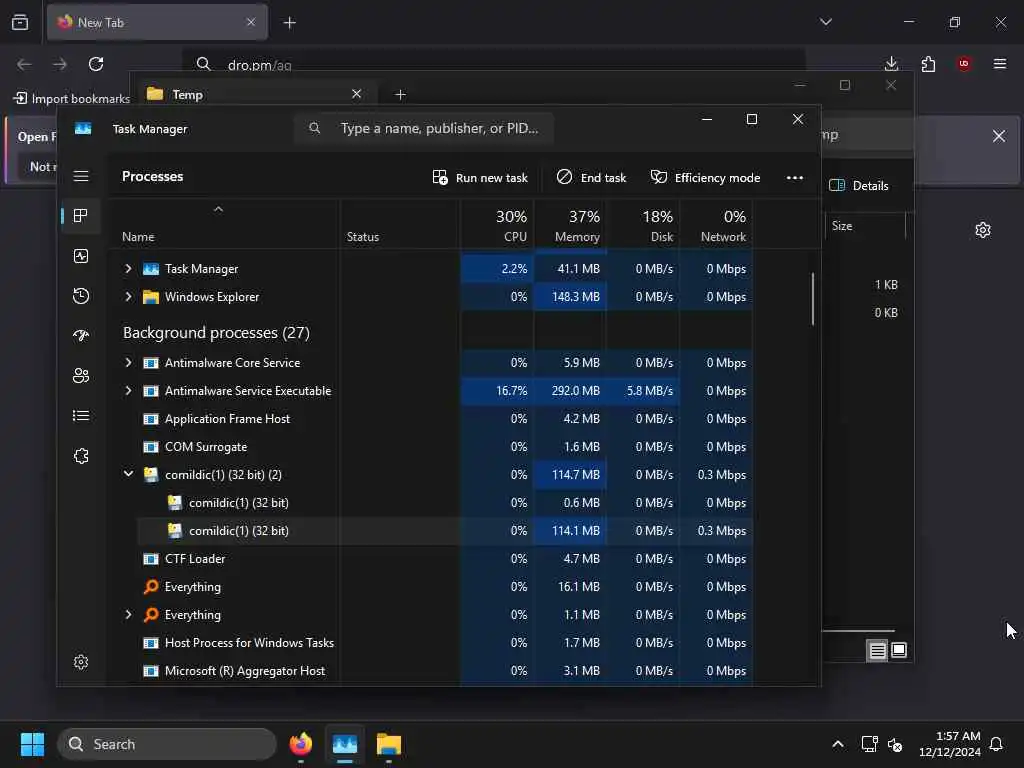Open the Details list icon in sidebar
The image size is (1024, 768).
(81, 416)
